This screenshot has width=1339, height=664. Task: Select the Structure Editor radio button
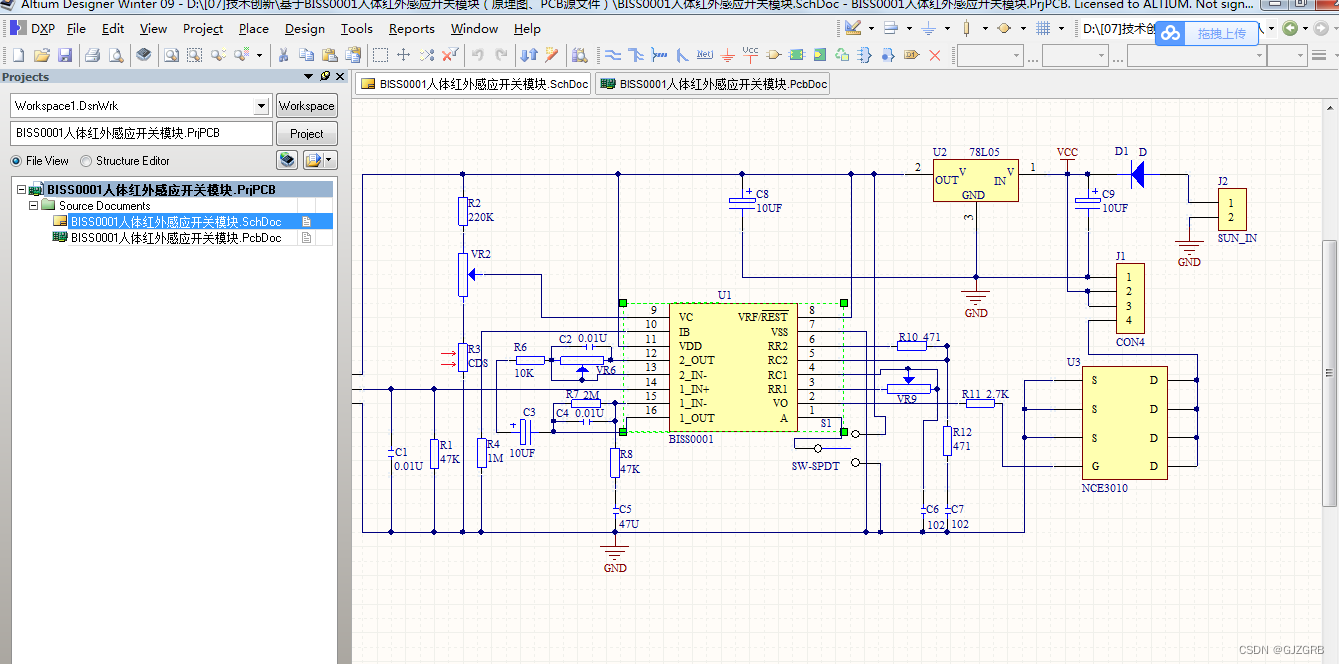[x=86, y=160]
